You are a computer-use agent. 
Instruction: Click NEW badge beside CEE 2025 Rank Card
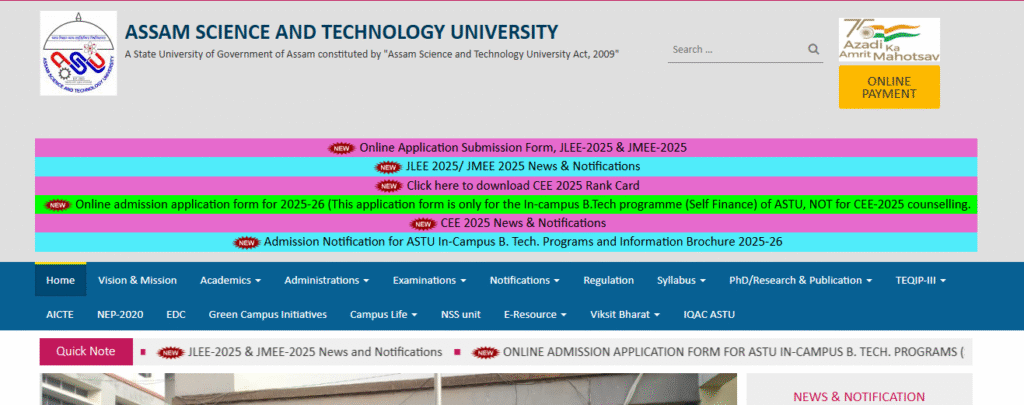pyautogui.click(x=389, y=186)
